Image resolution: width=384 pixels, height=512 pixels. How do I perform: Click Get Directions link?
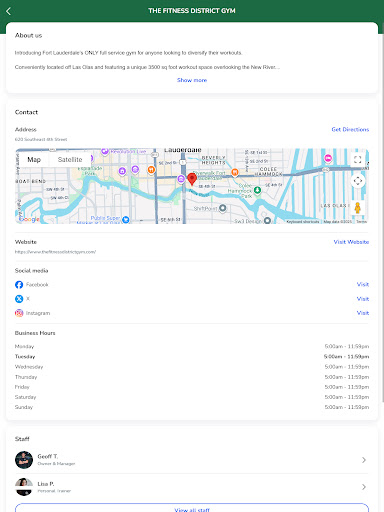tap(350, 129)
